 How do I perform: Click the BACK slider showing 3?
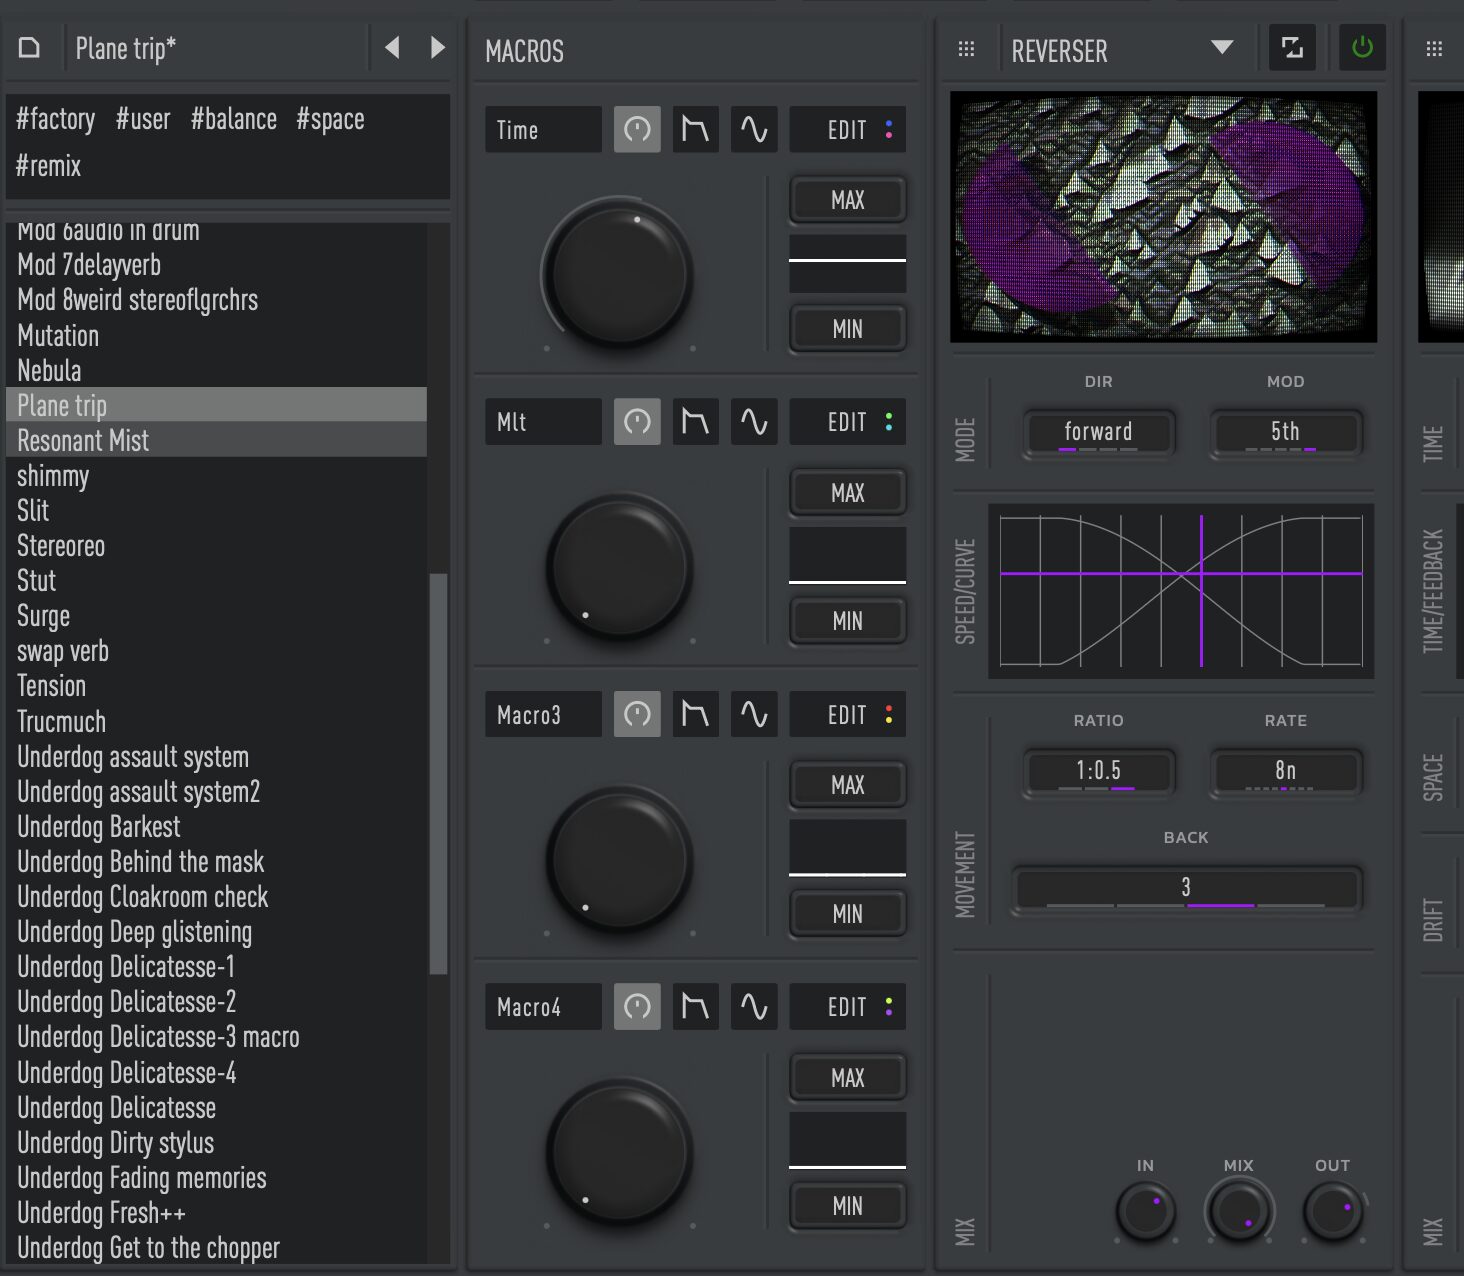(x=1186, y=888)
